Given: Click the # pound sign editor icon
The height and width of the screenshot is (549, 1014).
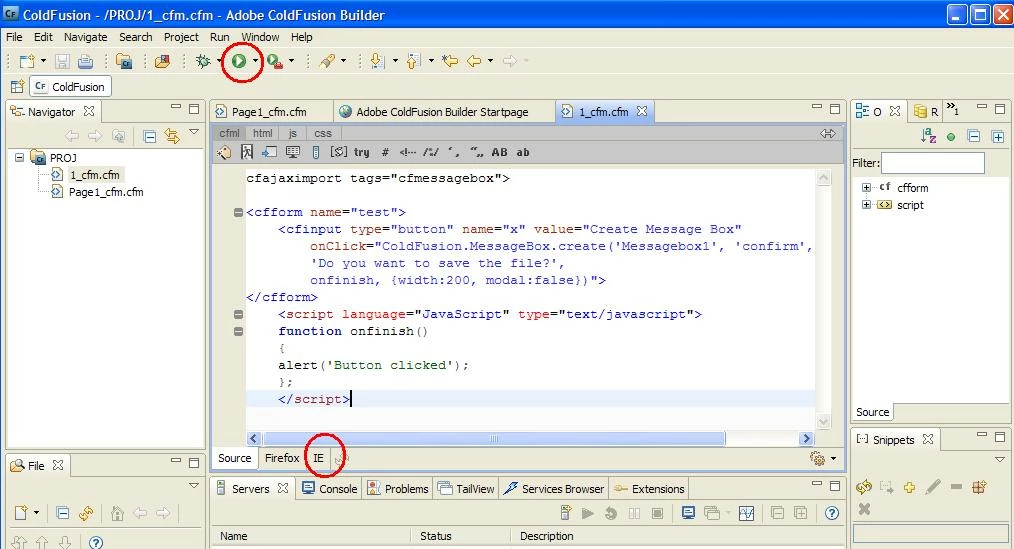Looking at the screenshot, I should pos(385,153).
